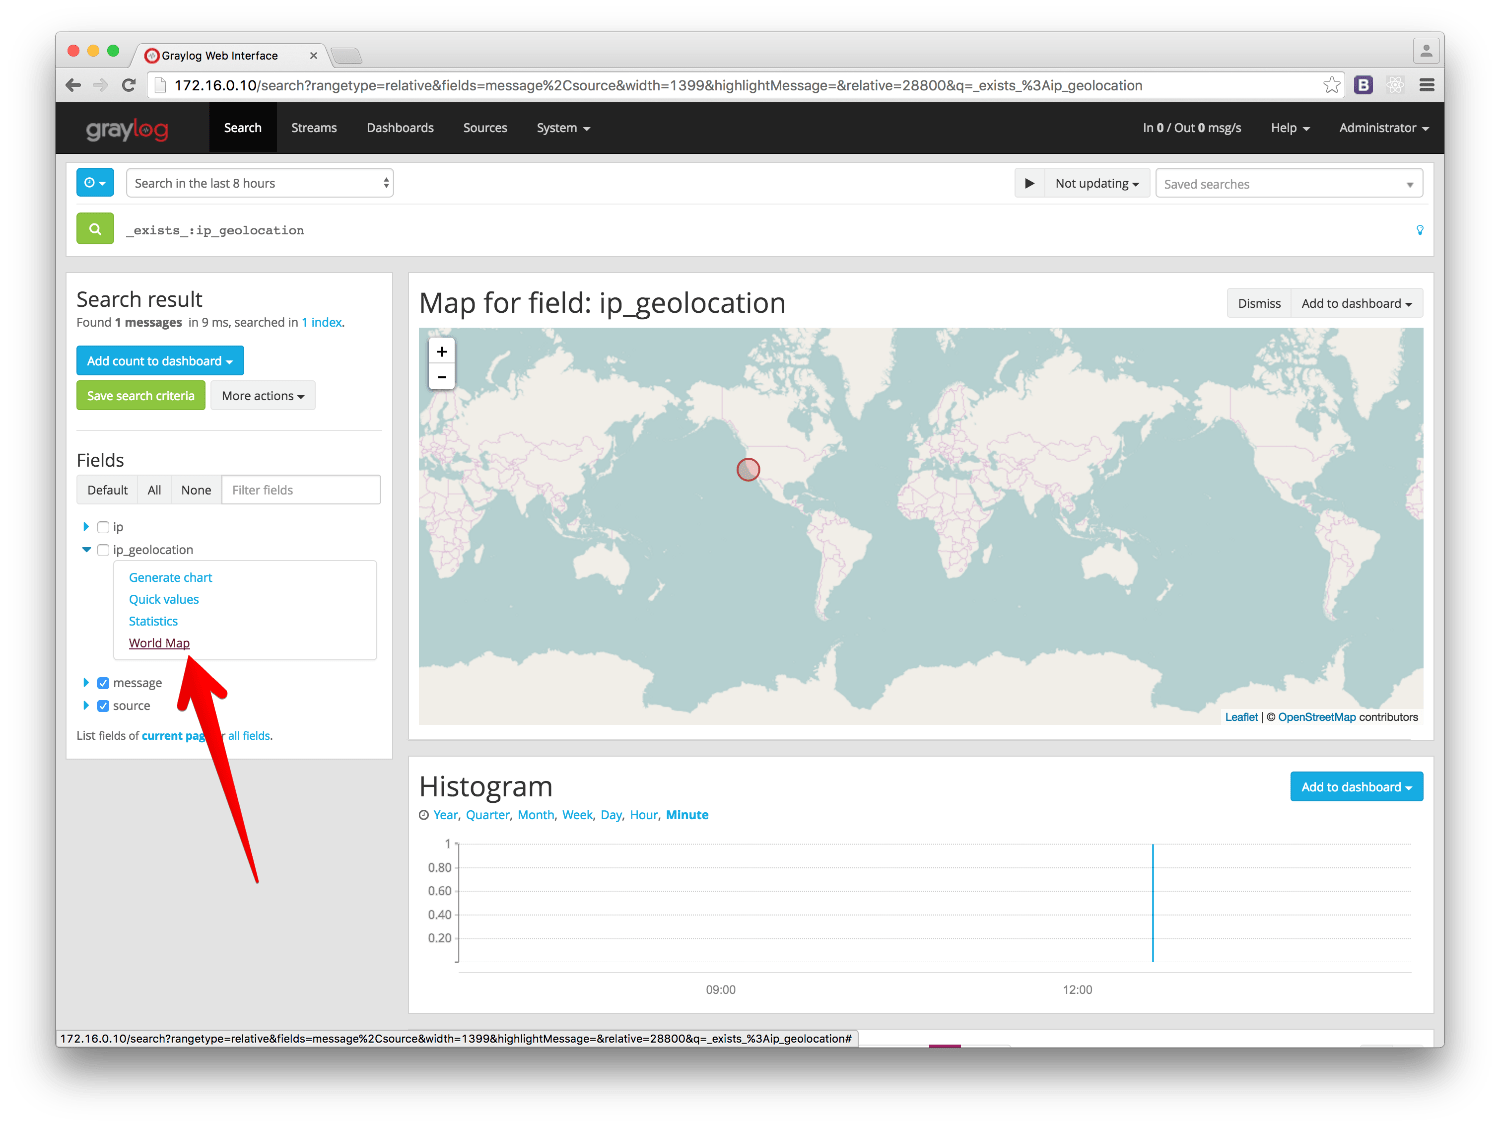Dismiss the ip_geolocation map widget
The image size is (1500, 1127).
point(1258,304)
